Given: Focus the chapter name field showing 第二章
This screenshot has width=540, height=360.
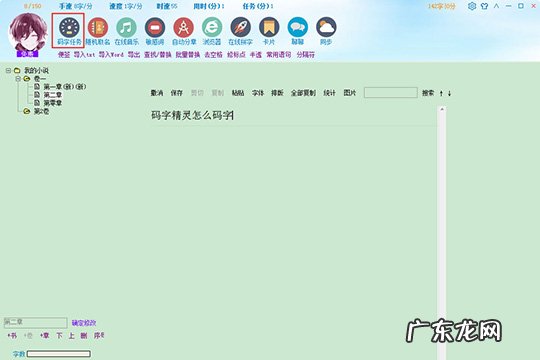Looking at the screenshot, I should (35, 322).
